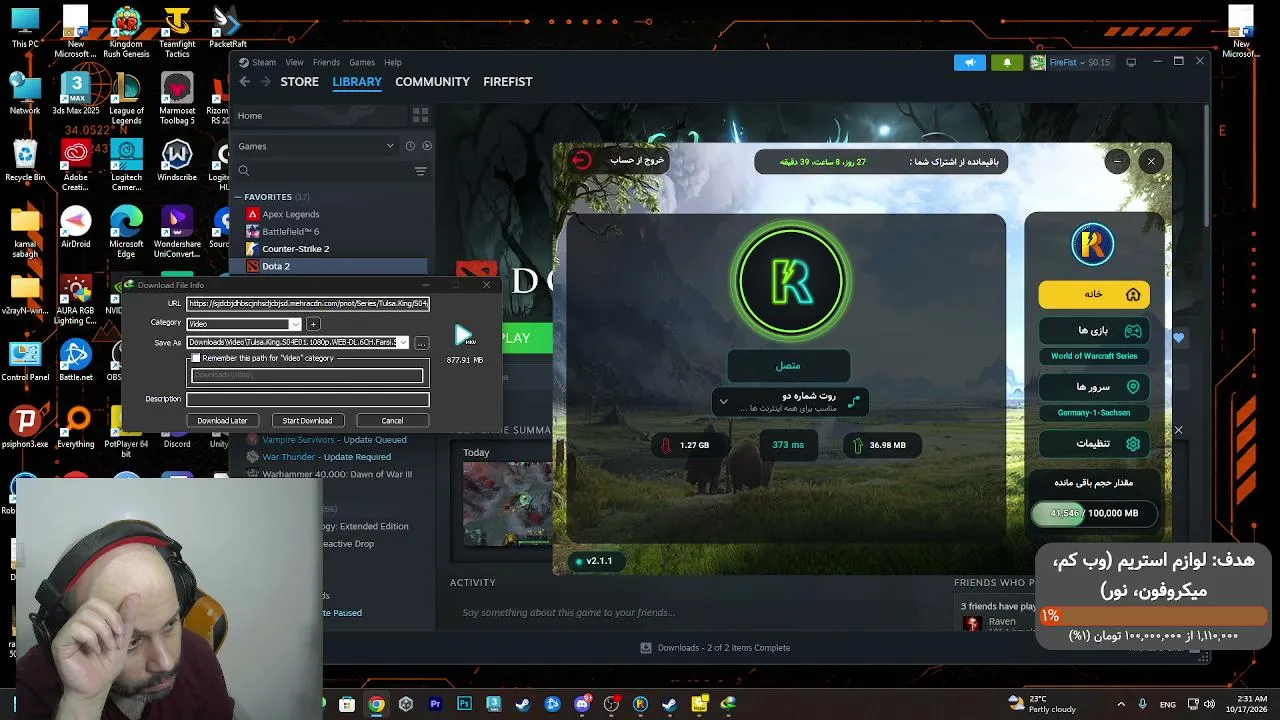
Task: Open the View menu in Steam
Action: point(294,62)
